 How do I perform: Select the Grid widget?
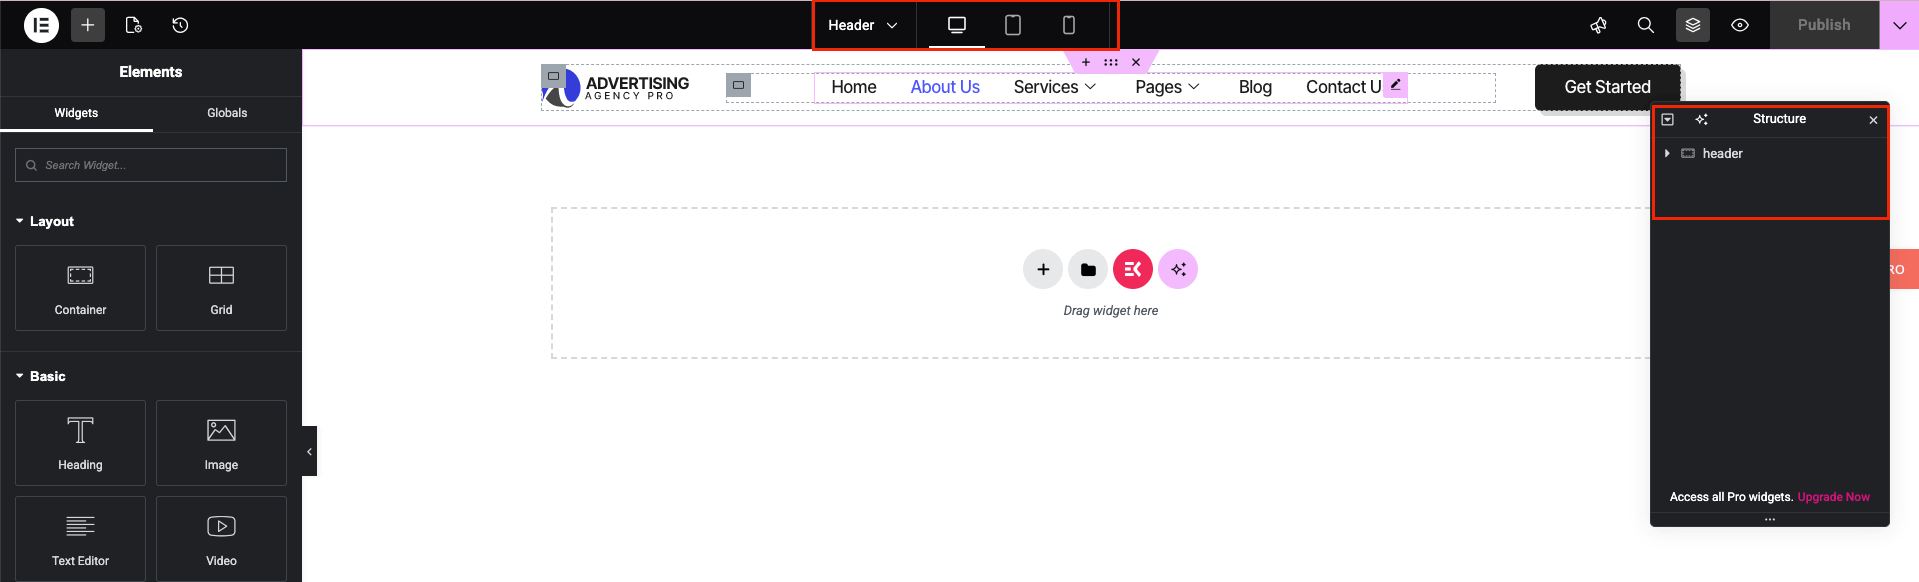pyautogui.click(x=221, y=288)
